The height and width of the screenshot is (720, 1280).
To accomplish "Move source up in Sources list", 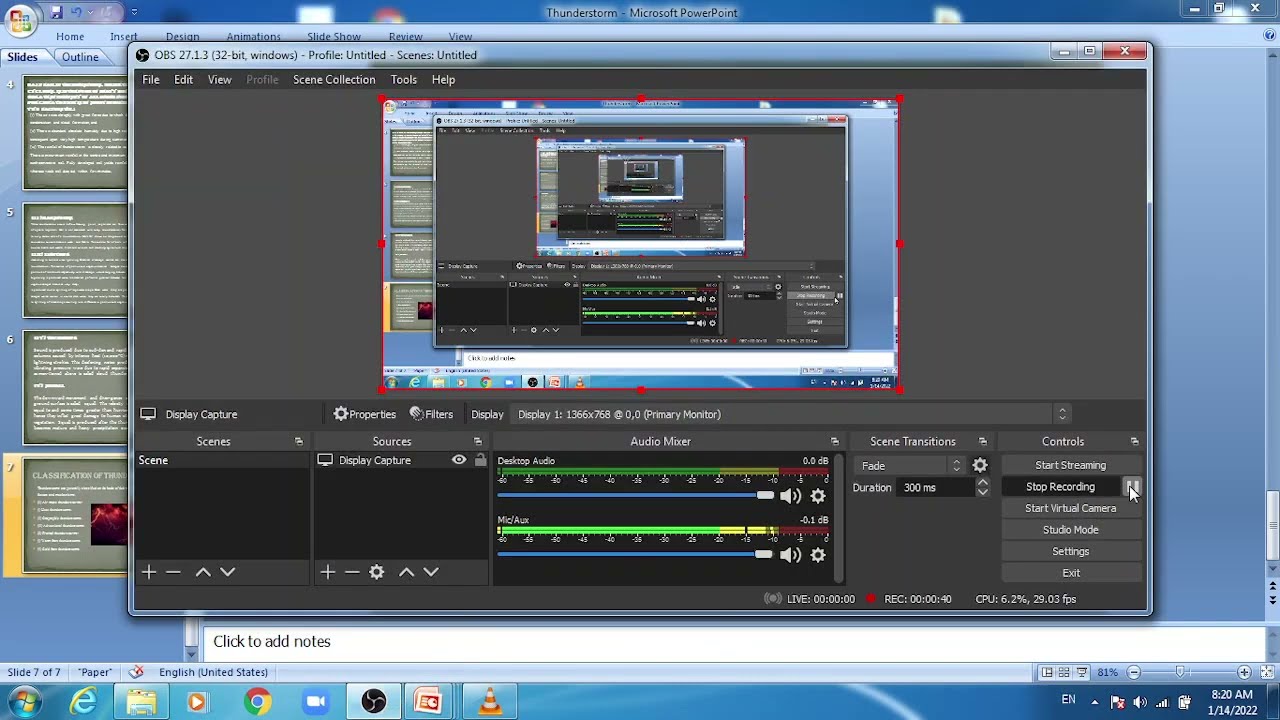I will [x=406, y=572].
